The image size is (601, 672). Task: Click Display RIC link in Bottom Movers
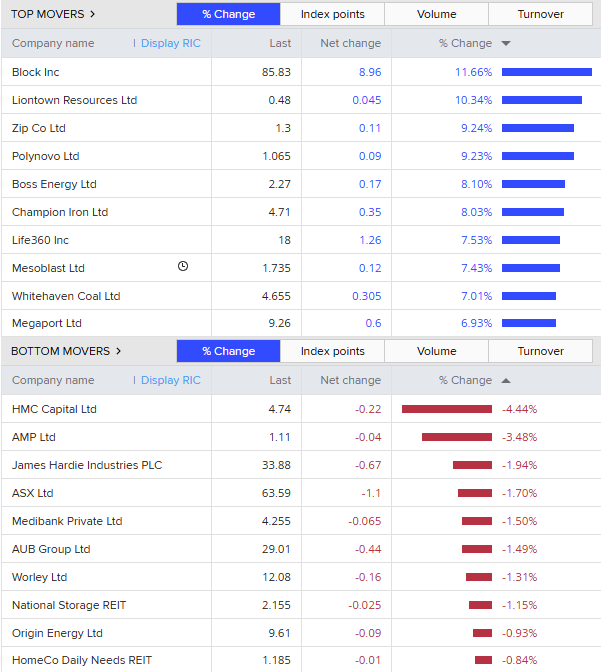(x=171, y=380)
